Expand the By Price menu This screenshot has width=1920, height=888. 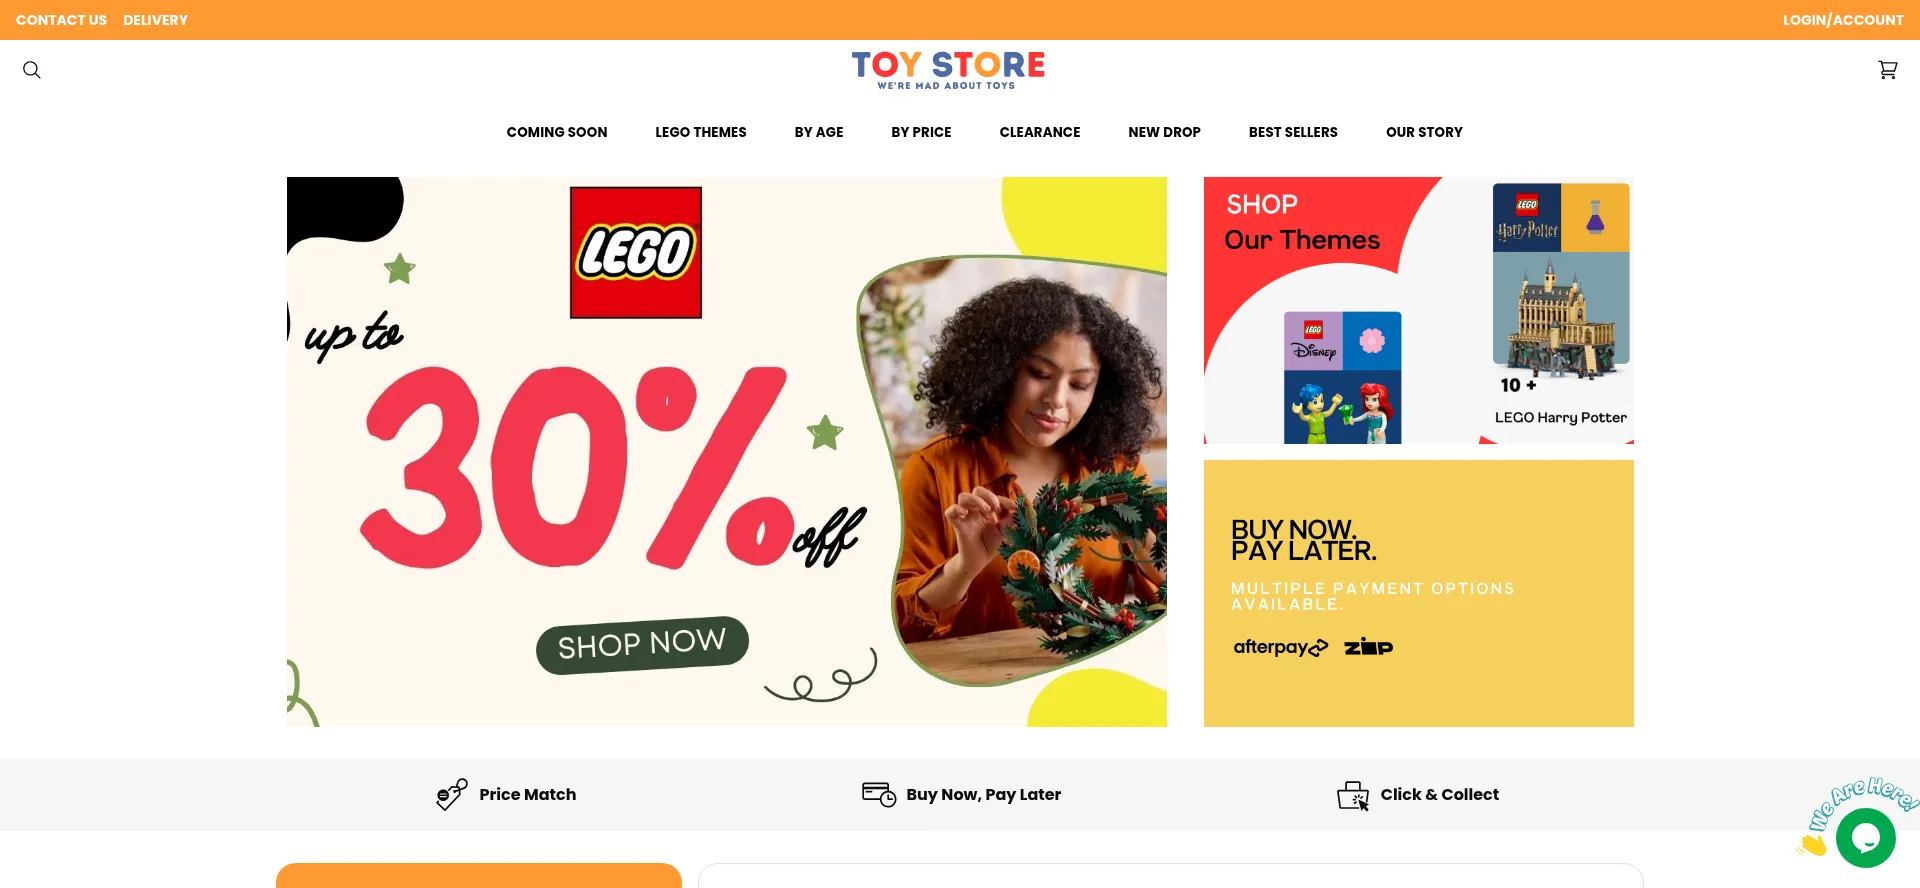[x=921, y=132]
